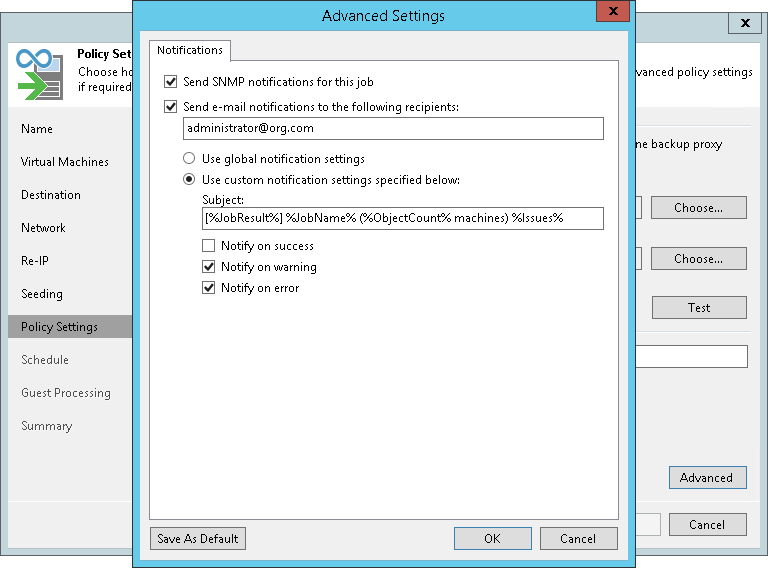Toggle Send e-mail notifications to recipients checkbox
The width and height of the screenshot is (768, 568).
pos(170,106)
